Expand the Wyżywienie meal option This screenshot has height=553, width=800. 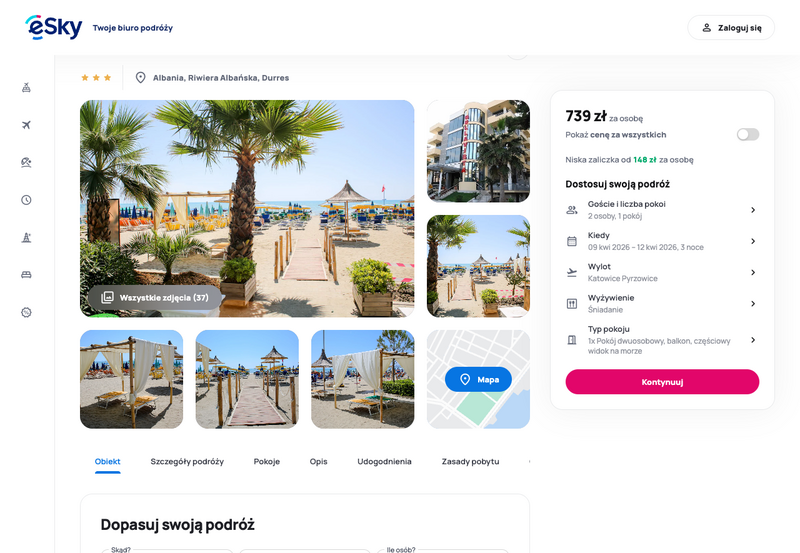(x=662, y=304)
